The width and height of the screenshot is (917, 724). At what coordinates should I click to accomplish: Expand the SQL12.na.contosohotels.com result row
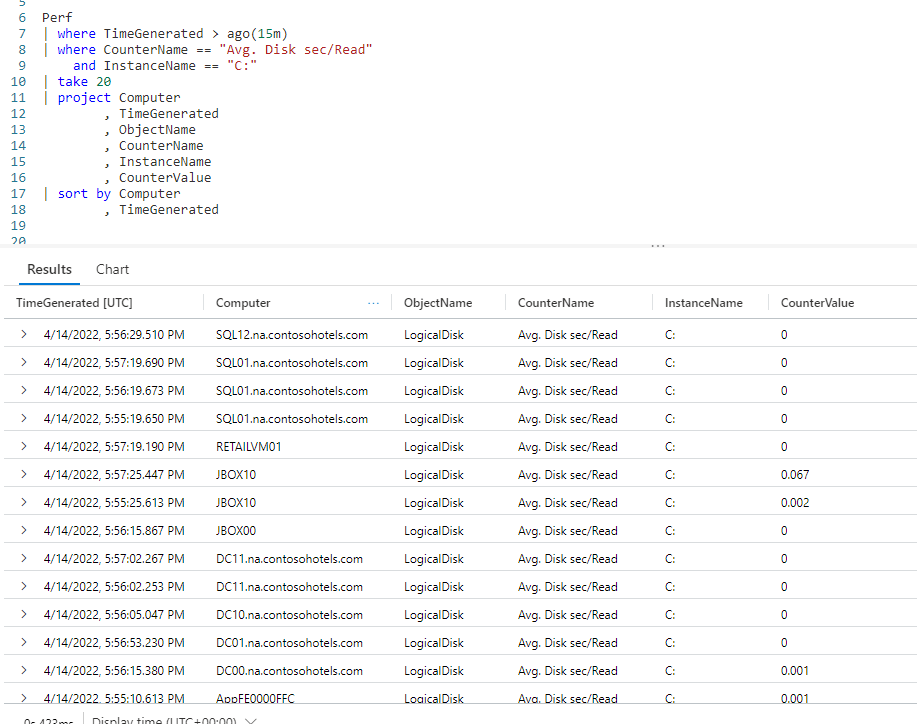coord(24,335)
